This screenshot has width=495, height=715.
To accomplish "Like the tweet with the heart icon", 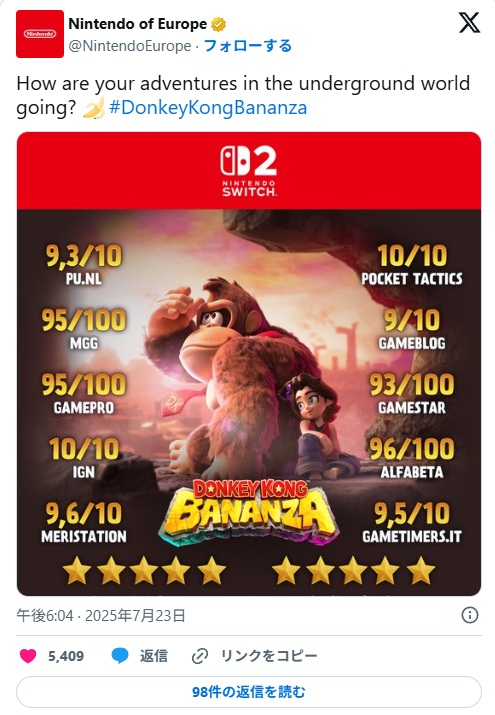I will click(x=28, y=656).
